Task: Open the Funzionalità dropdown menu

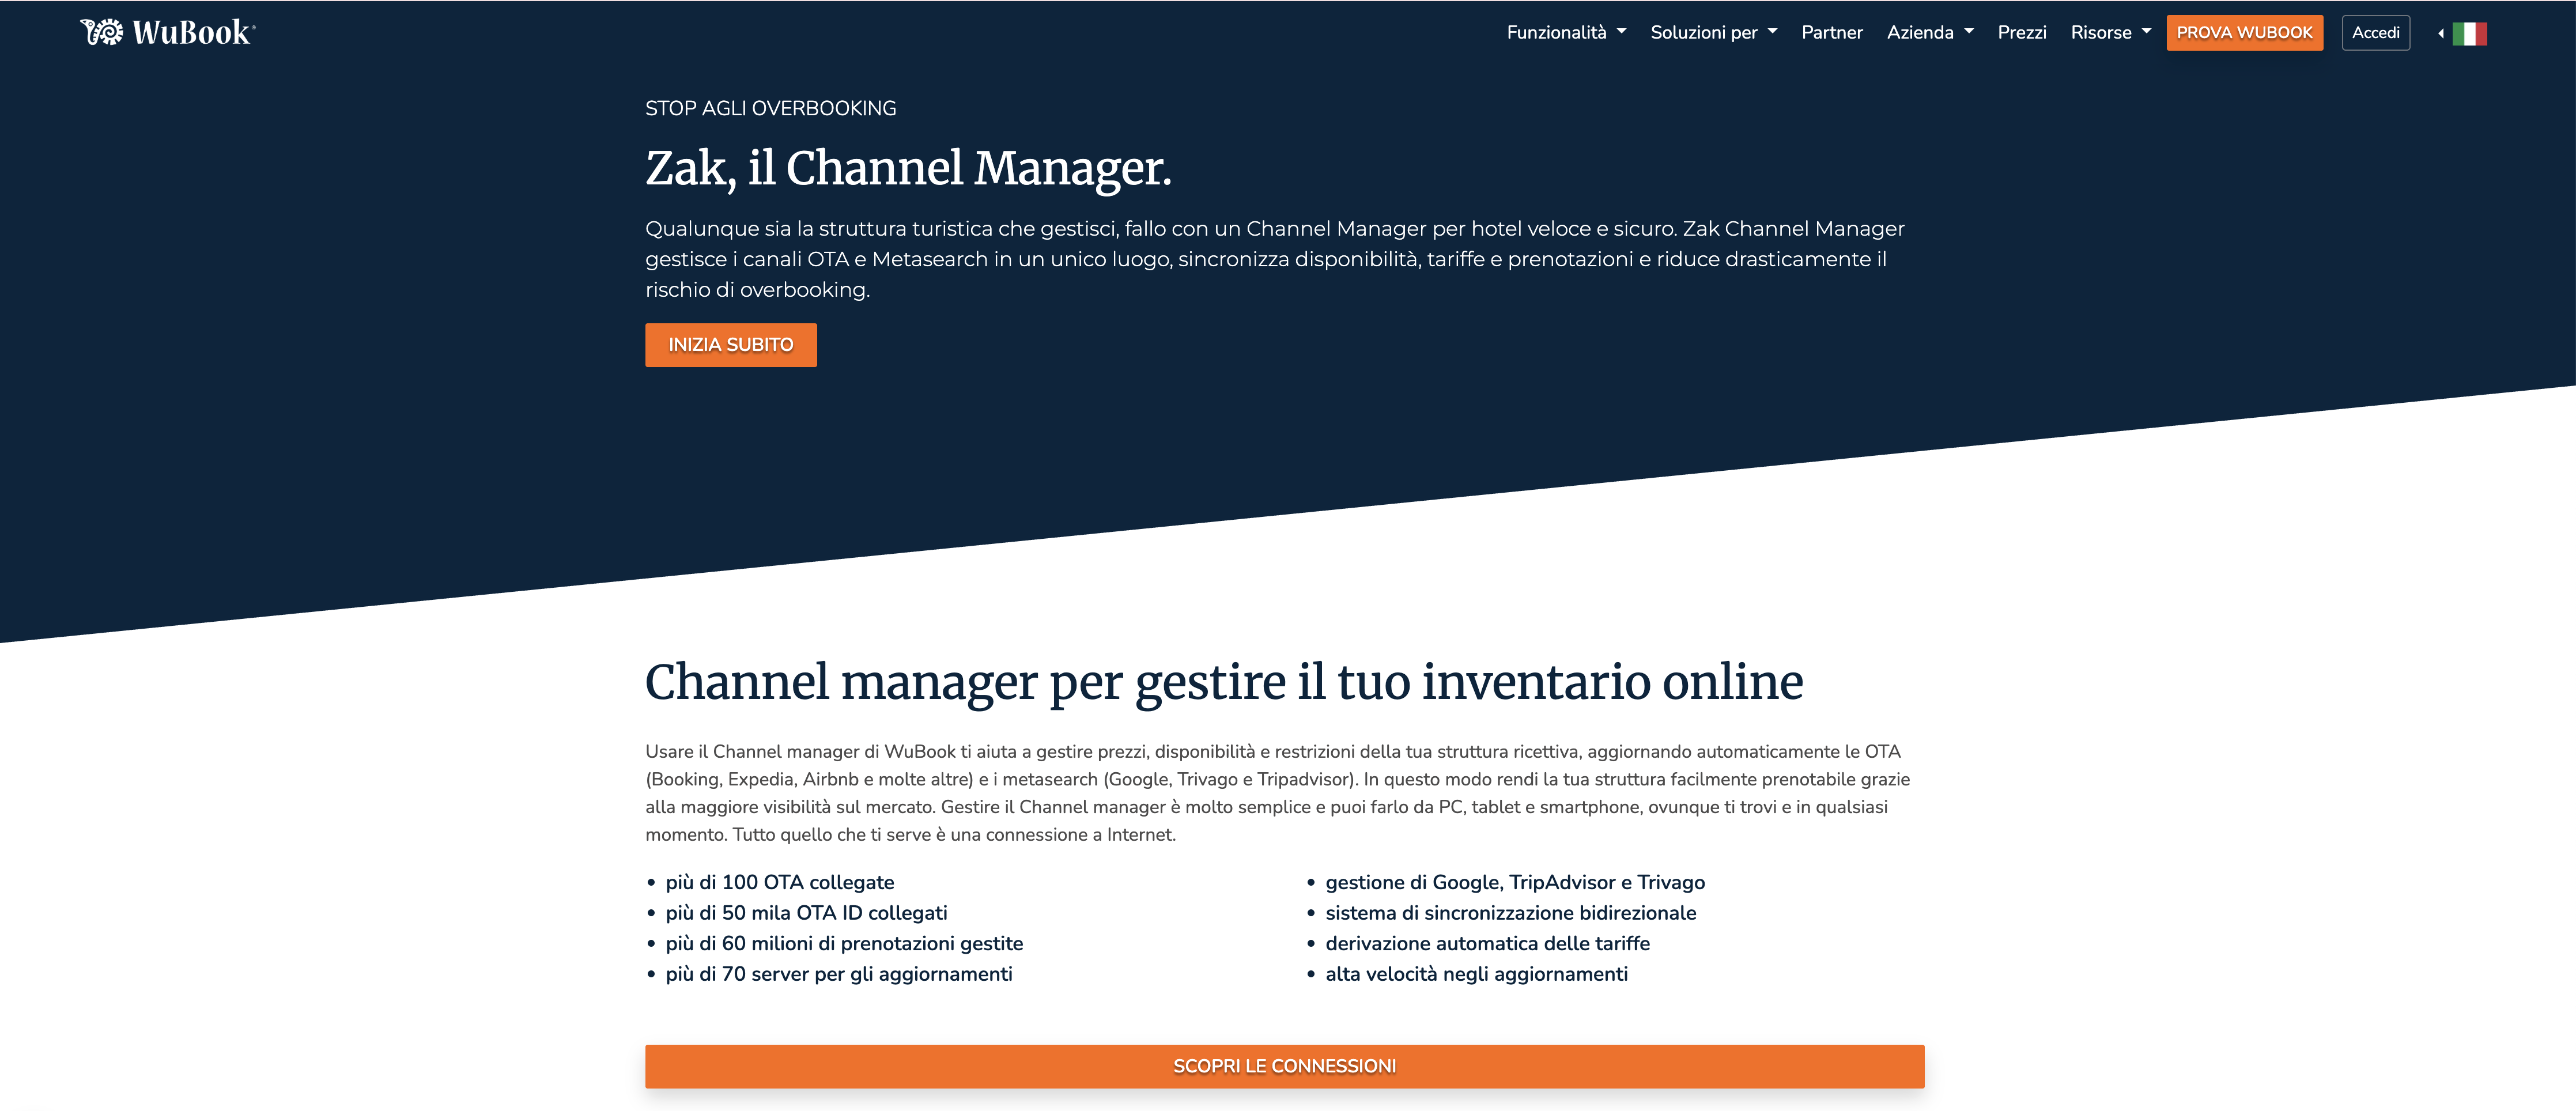Action: 1566,32
